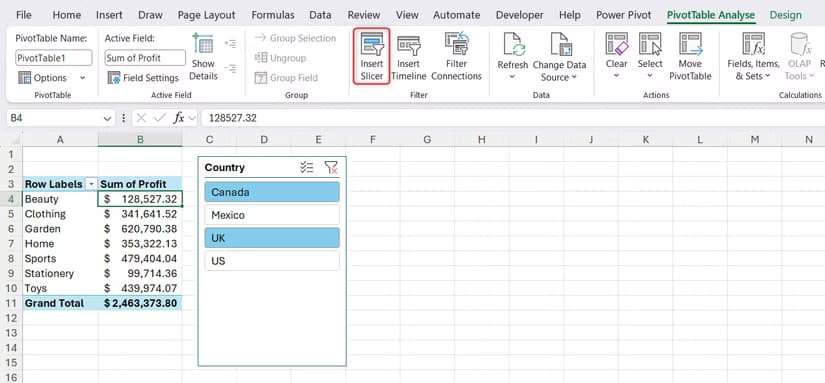The height and width of the screenshot is (383, 825).
Task: Select row 11 header
Action: click(x=12, y=304)
